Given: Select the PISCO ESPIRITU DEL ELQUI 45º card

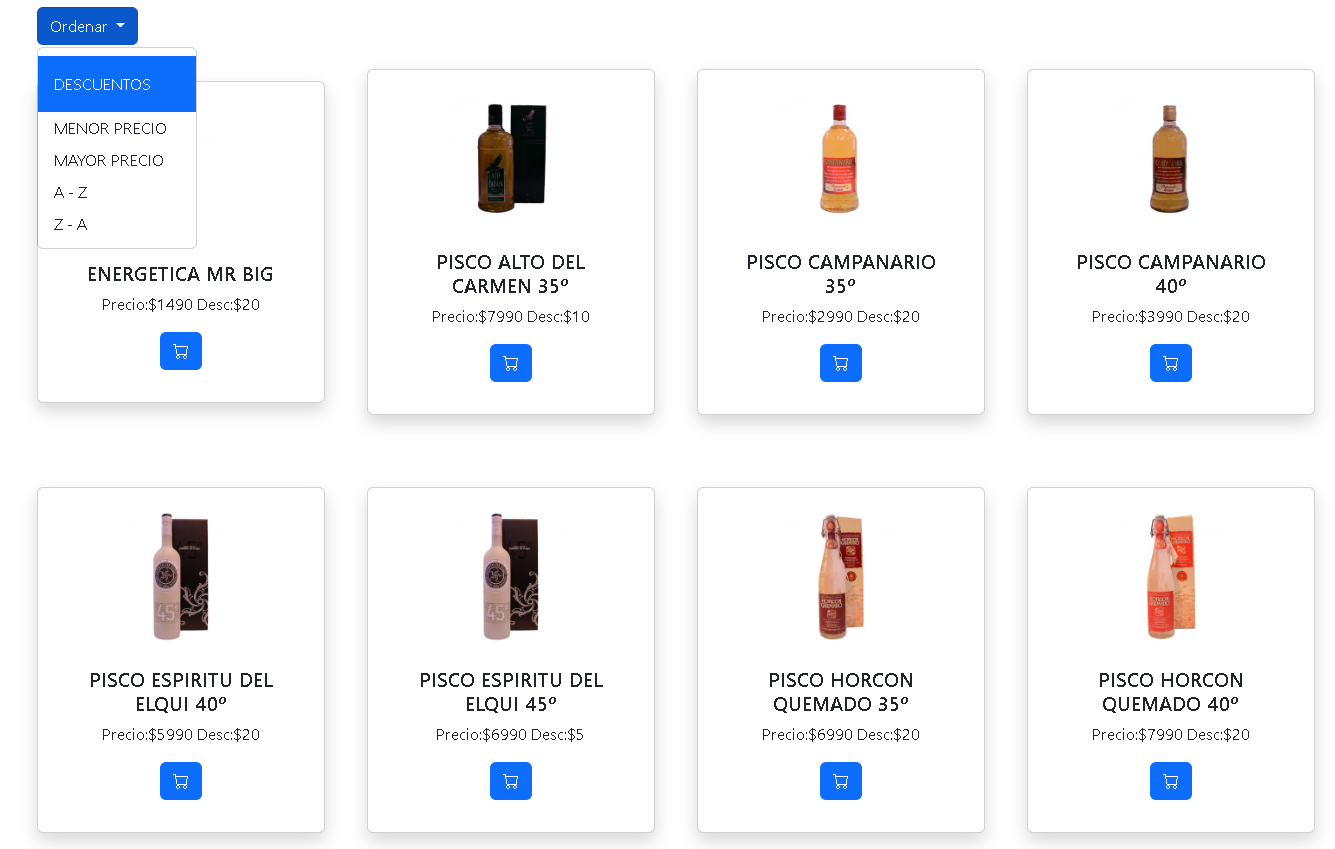Looking at the screenshot, I should pyautogui.click(x=510, y=660).
